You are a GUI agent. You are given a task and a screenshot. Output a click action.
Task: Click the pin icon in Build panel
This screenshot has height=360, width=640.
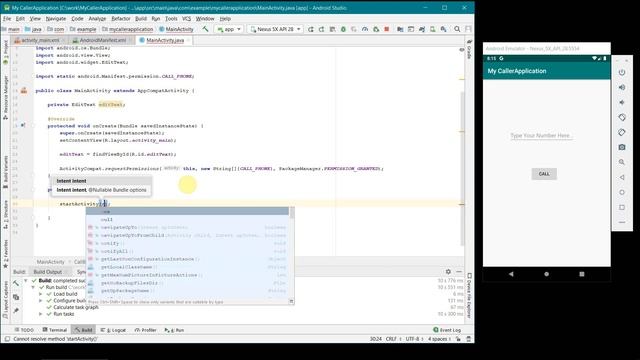coord(16,311)
